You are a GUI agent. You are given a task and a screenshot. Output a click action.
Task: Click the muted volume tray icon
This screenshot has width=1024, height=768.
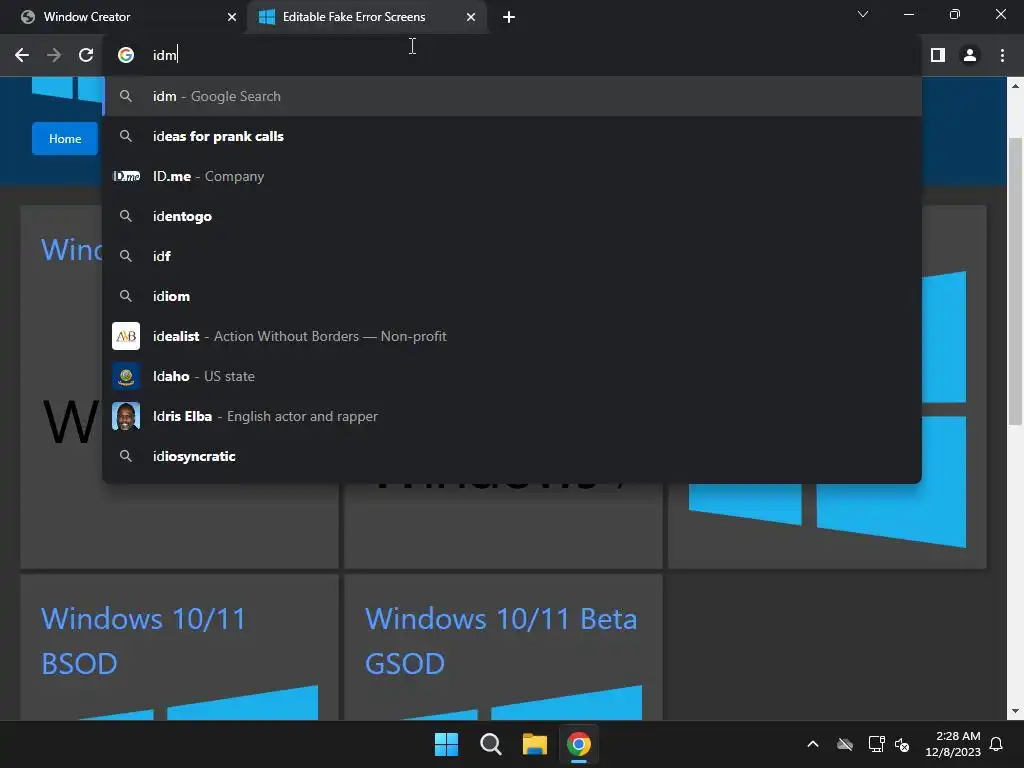click(902, 744)
